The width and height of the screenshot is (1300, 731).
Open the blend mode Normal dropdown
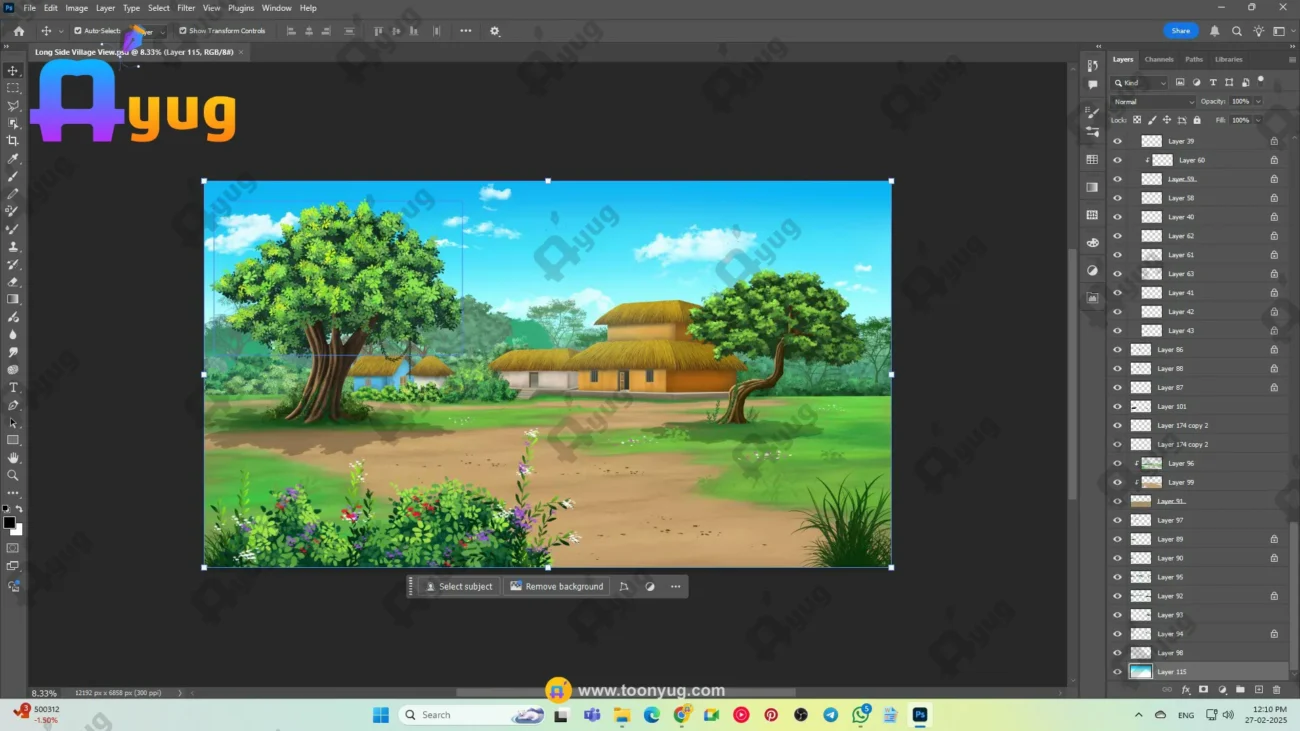tap(1153, 102)
